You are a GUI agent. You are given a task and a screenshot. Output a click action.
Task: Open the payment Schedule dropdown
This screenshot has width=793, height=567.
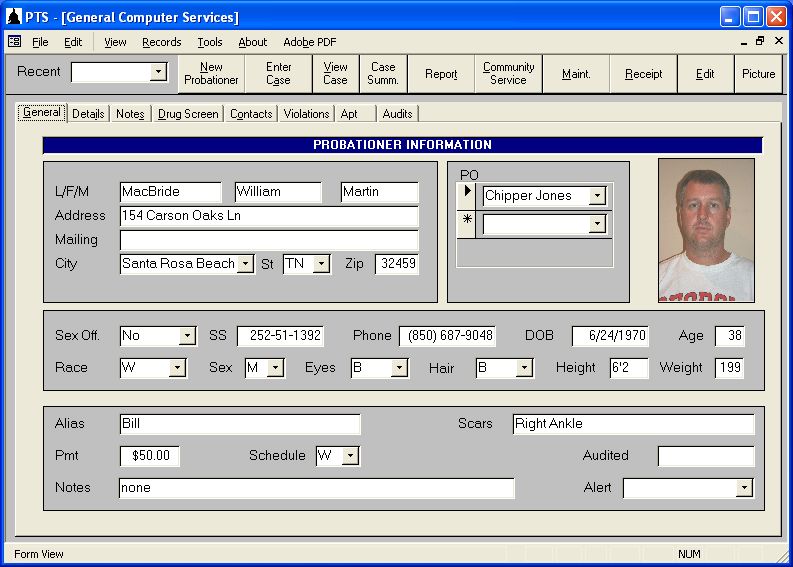350,456
